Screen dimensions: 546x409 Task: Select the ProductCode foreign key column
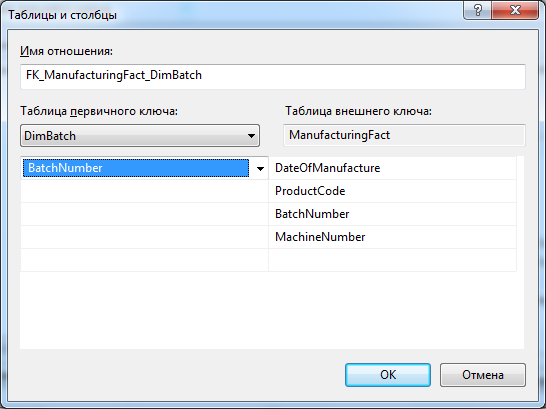392,191
